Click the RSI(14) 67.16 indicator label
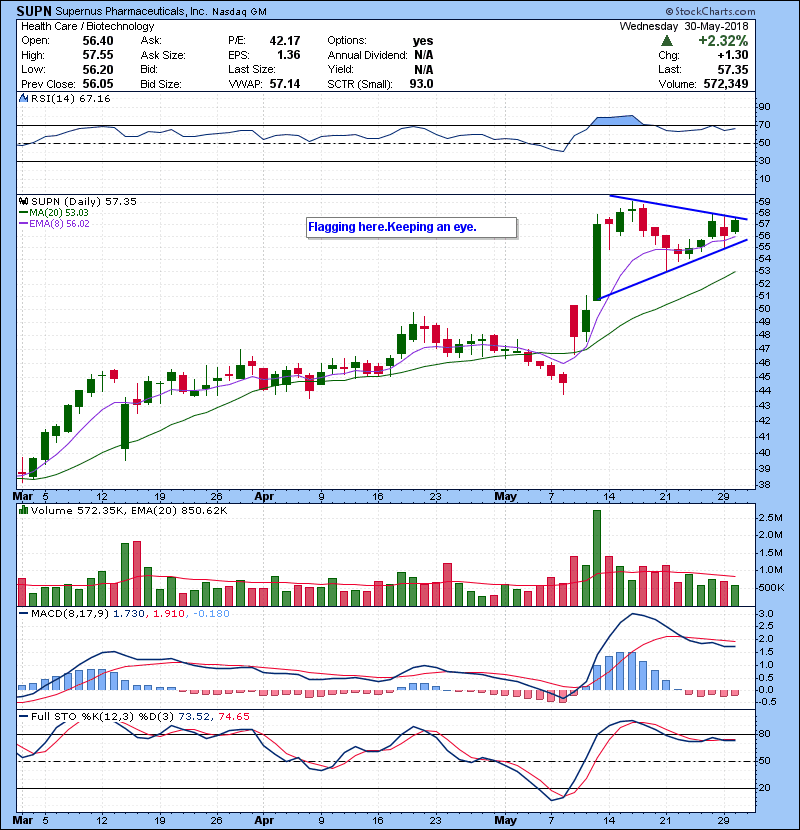800x830 pixels. tap(70, 98)
